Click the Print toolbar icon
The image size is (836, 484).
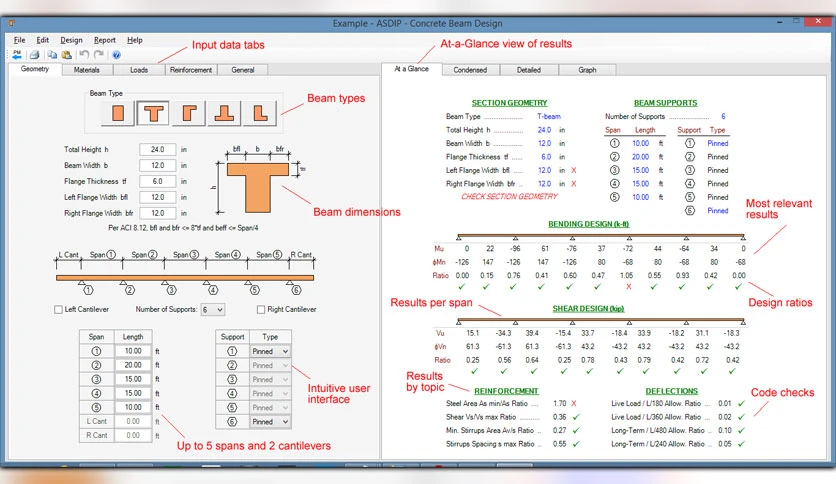[x=34, y=54]
